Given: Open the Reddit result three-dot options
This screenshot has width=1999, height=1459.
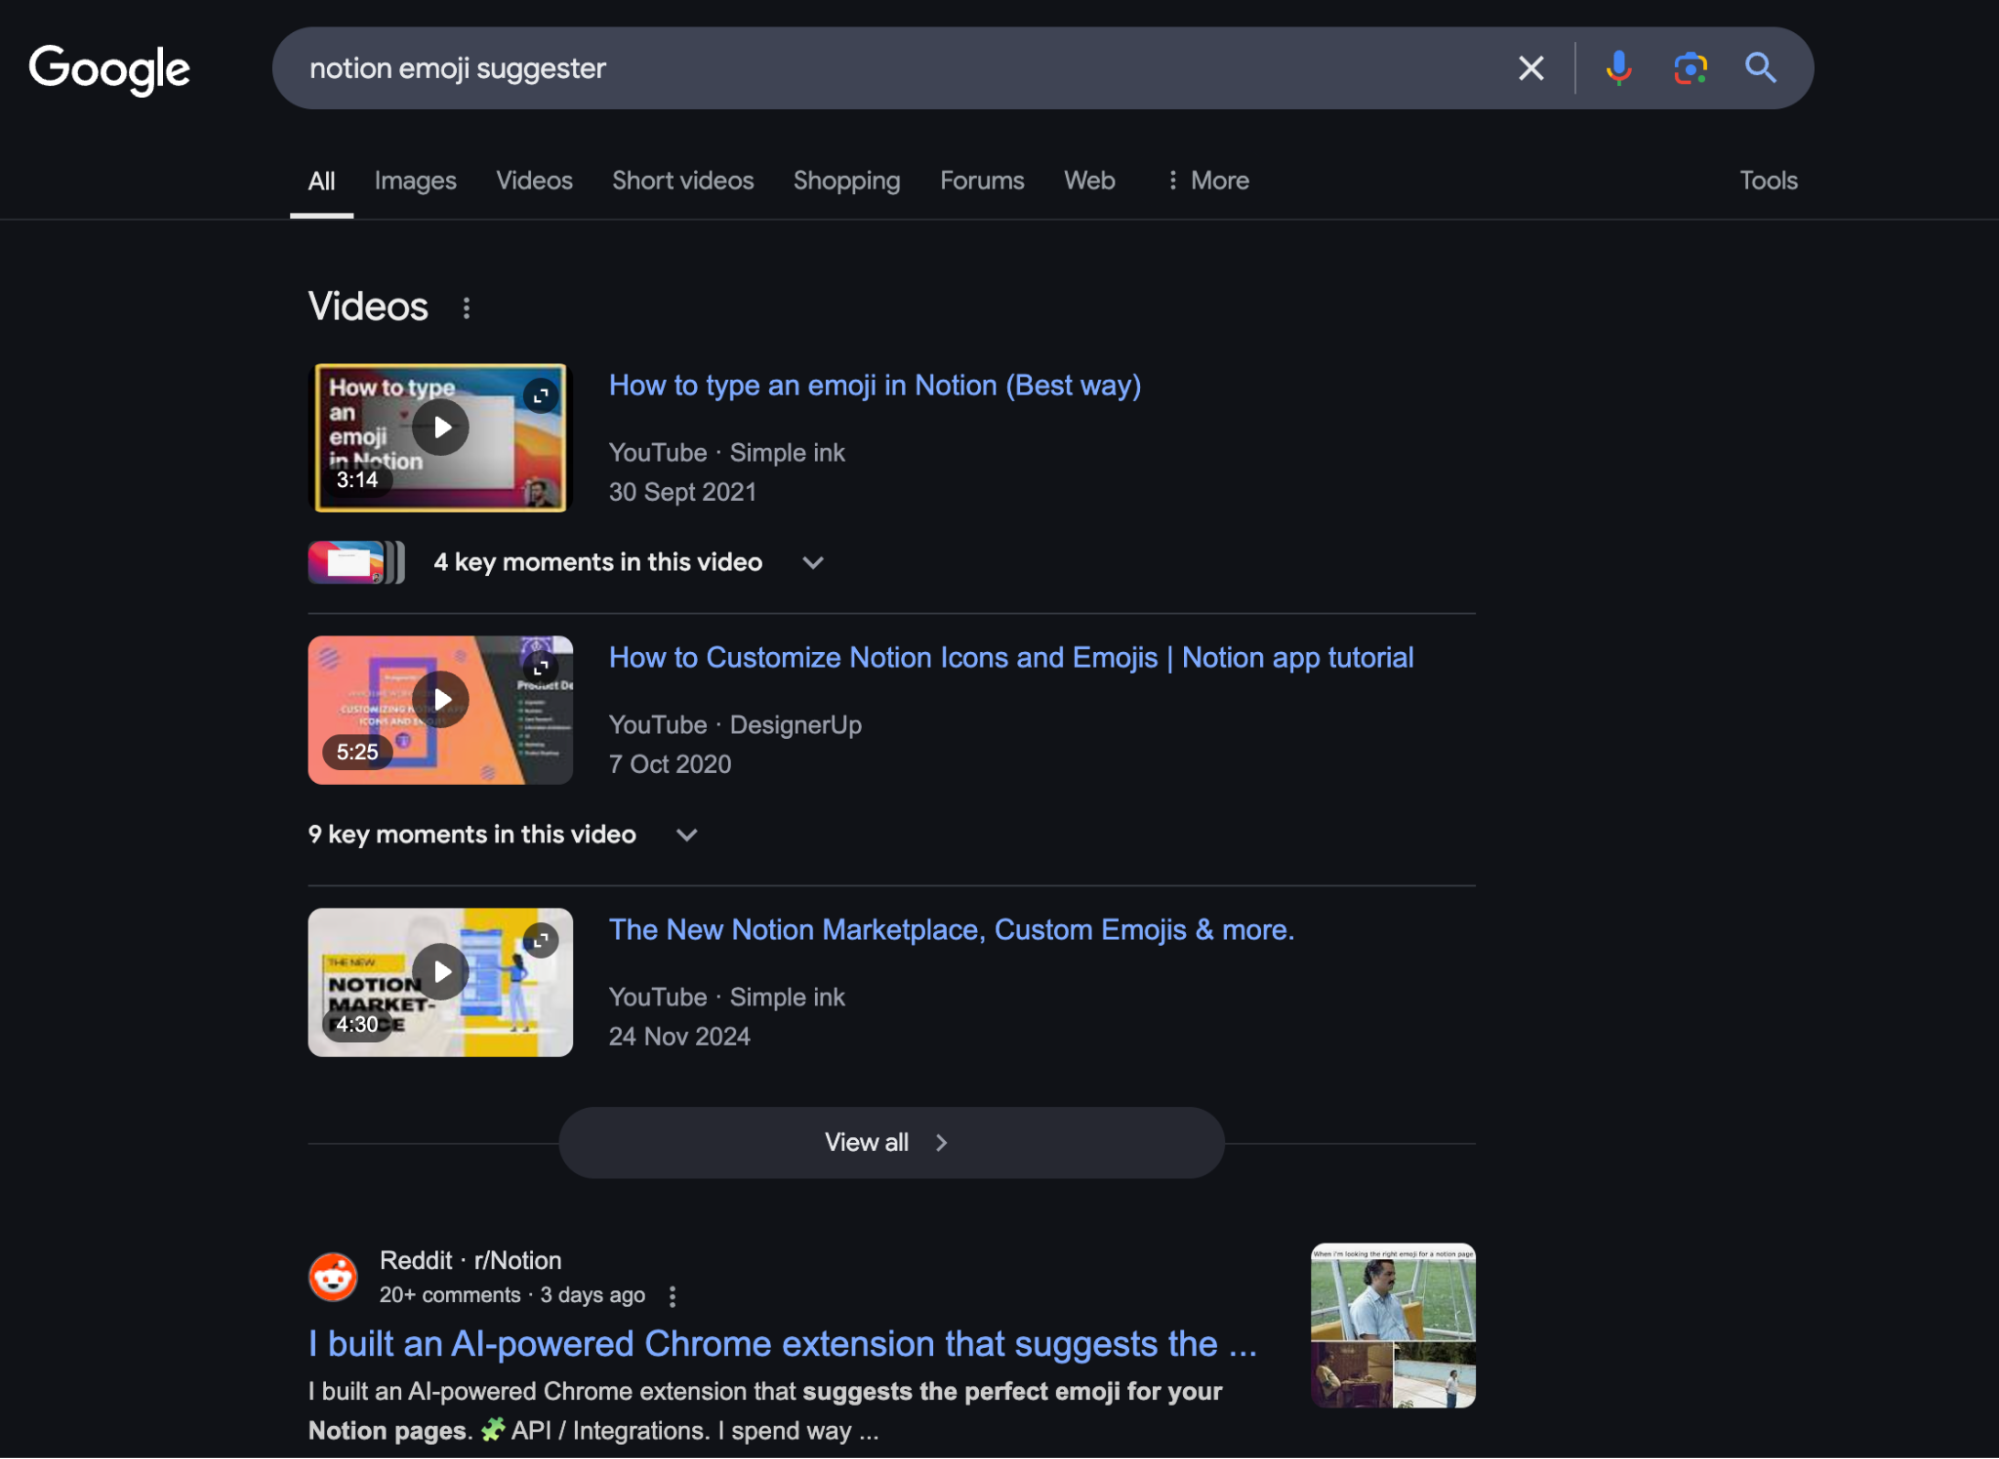Looking at the screenshot, I should point(672,1296).
